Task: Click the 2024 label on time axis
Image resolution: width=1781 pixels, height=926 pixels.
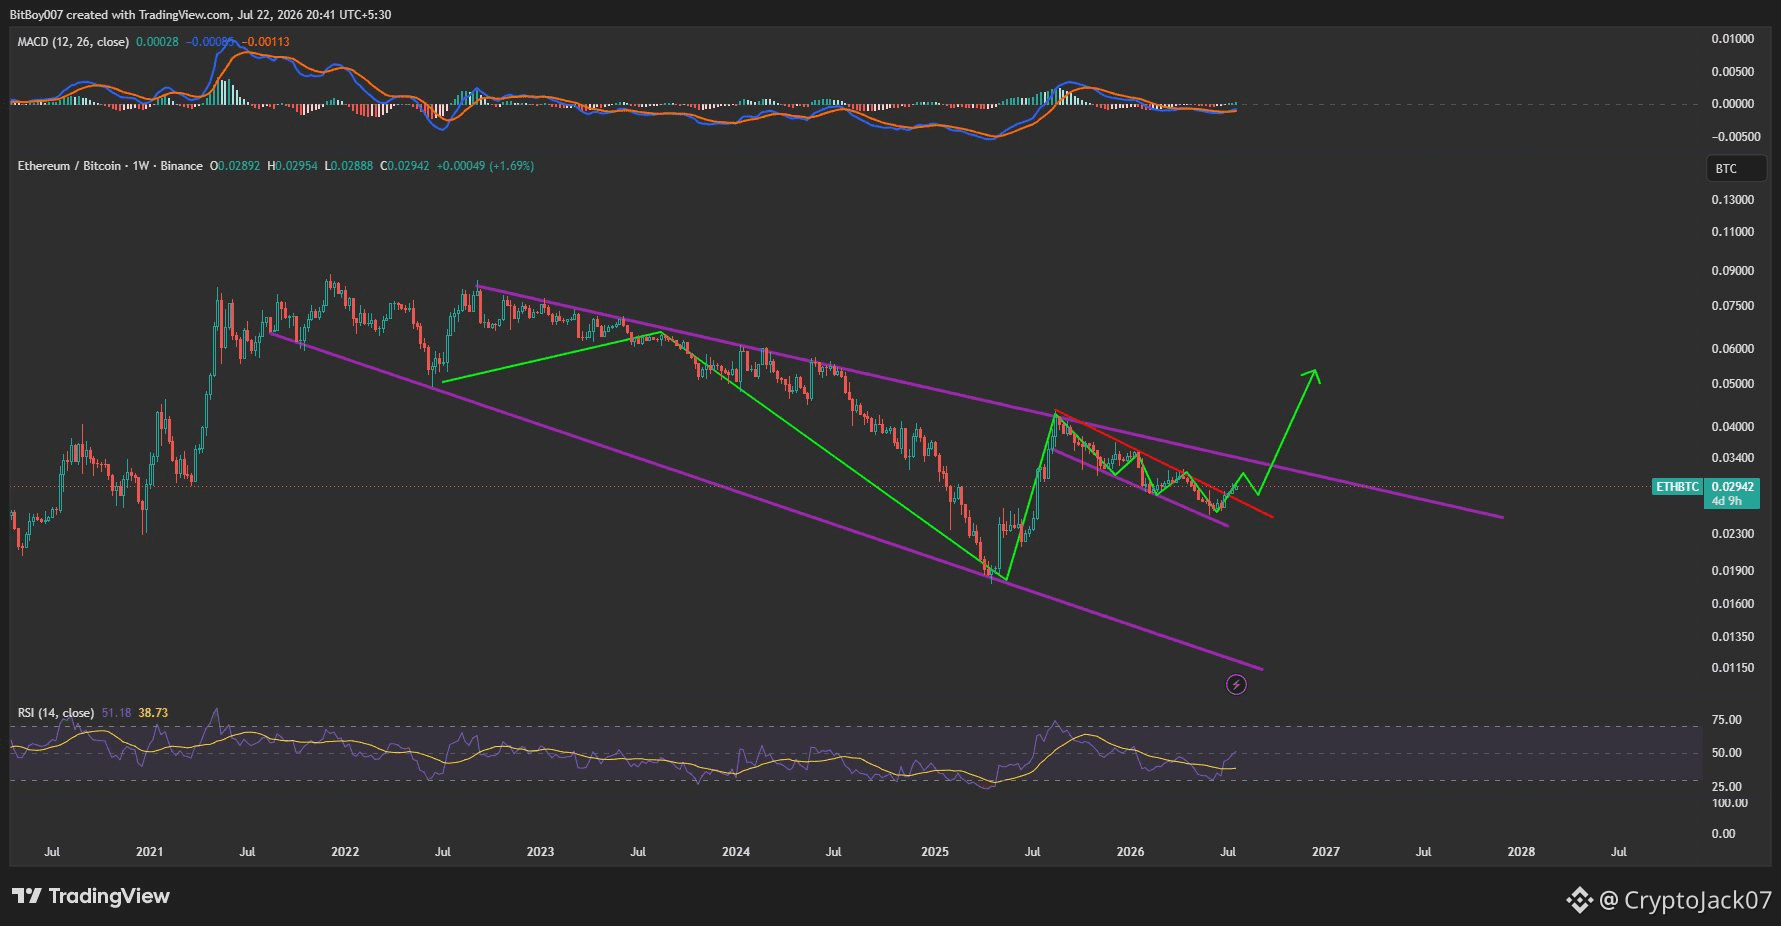Action: (x=736, y=852)
